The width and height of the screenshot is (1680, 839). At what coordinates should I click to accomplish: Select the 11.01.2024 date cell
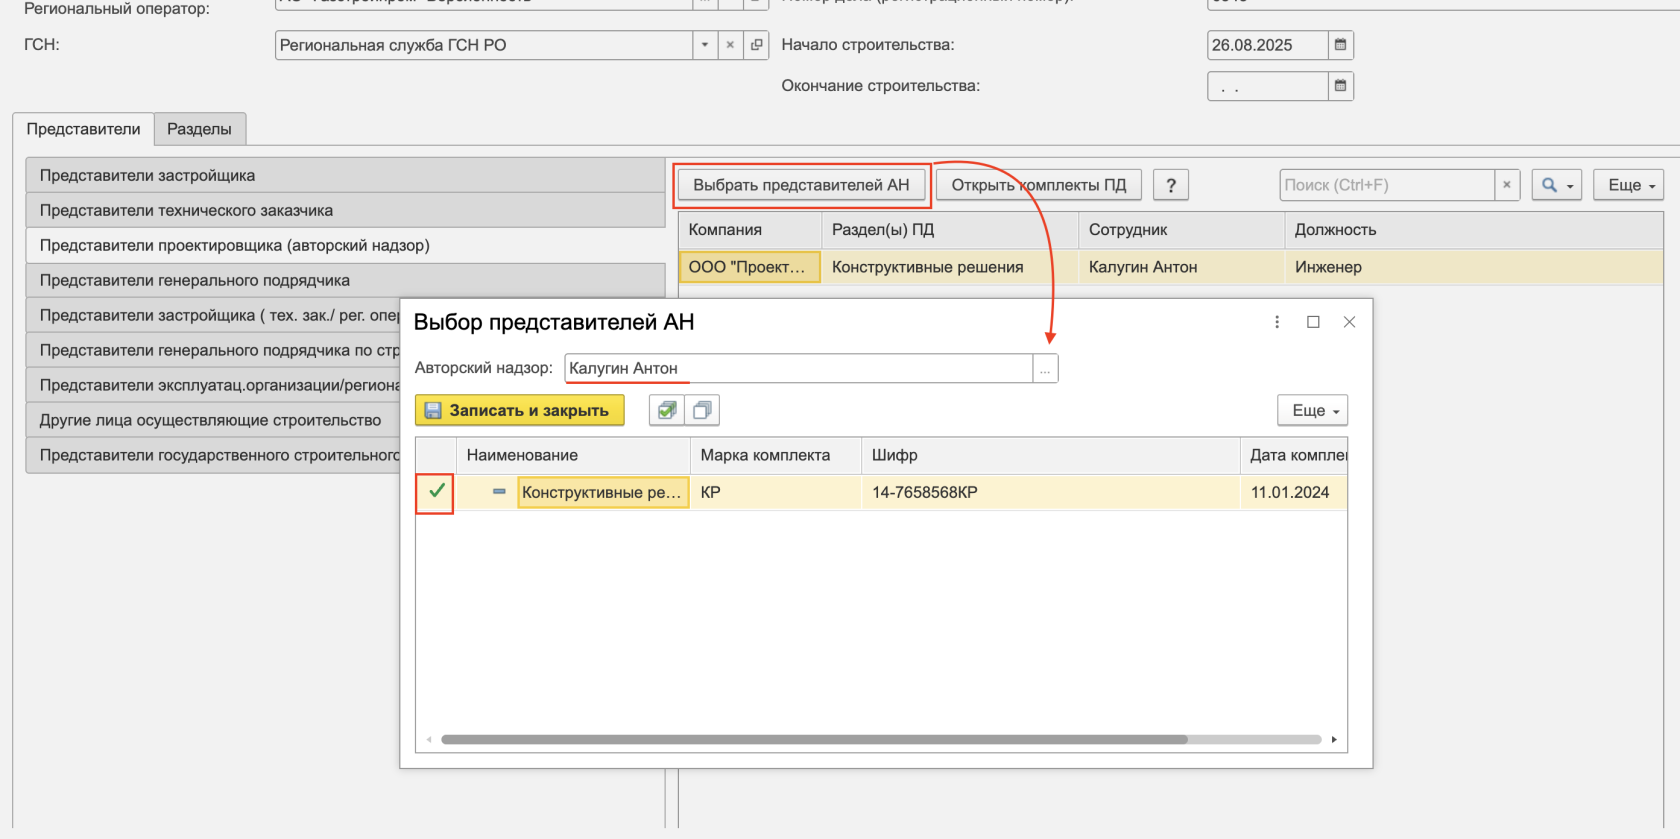coord(1294,492)
